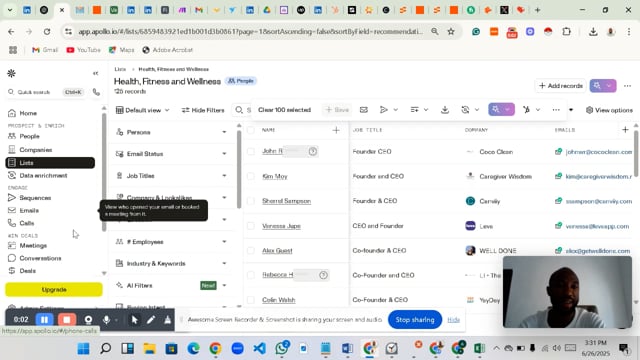640x360 pixels.
Task: Click the plus icon next to the NAME column
Action: pyautogui.click(x=336, y=130)
